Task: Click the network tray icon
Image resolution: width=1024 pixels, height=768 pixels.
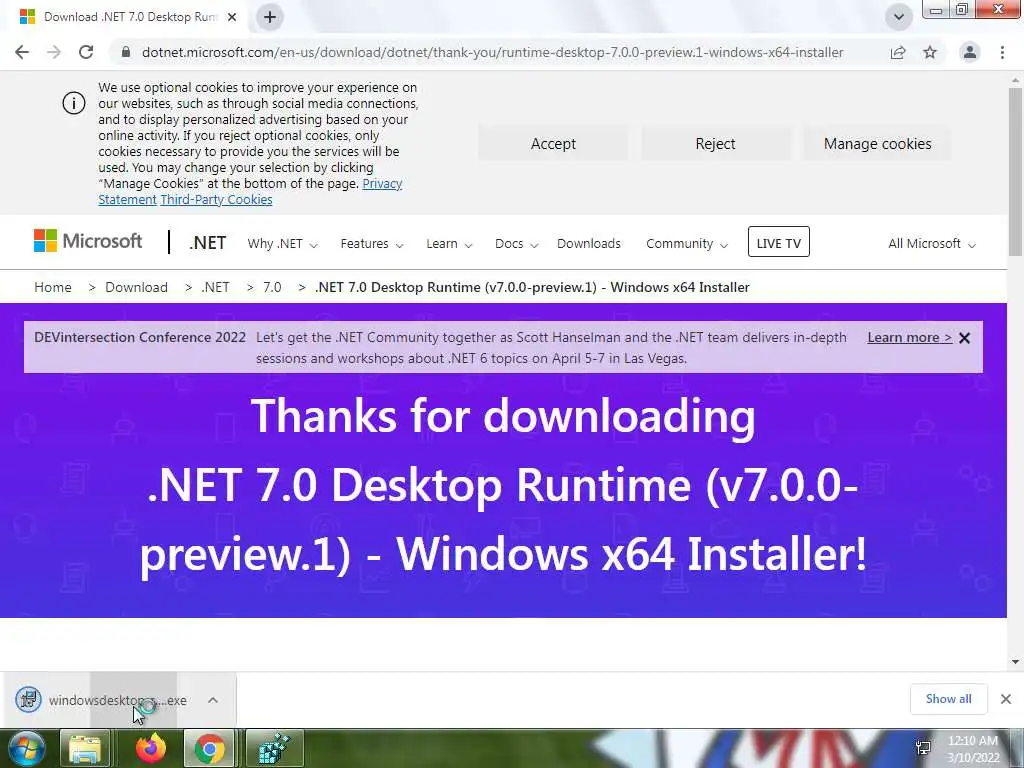Action: coord(923,748)
